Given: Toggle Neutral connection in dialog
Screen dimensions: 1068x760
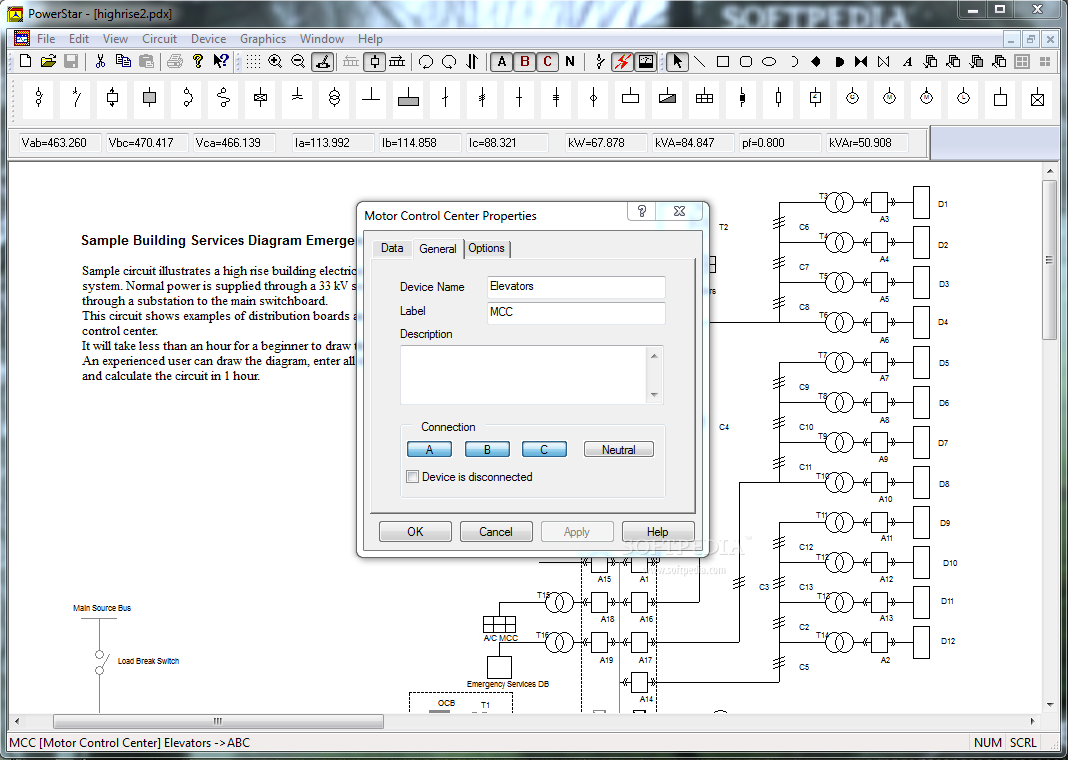Looking at the screenshot, I should pos(618,449).
